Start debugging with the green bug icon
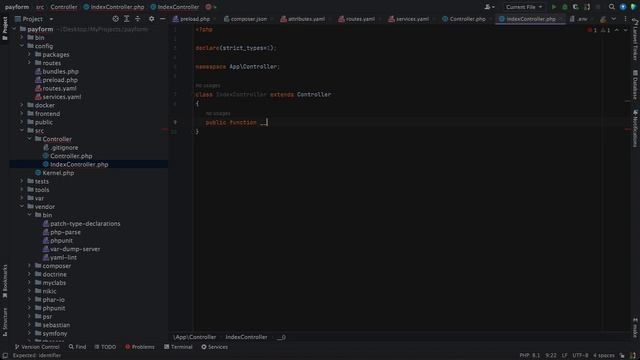Screen dimensions: 640x360 coord(564,7)
